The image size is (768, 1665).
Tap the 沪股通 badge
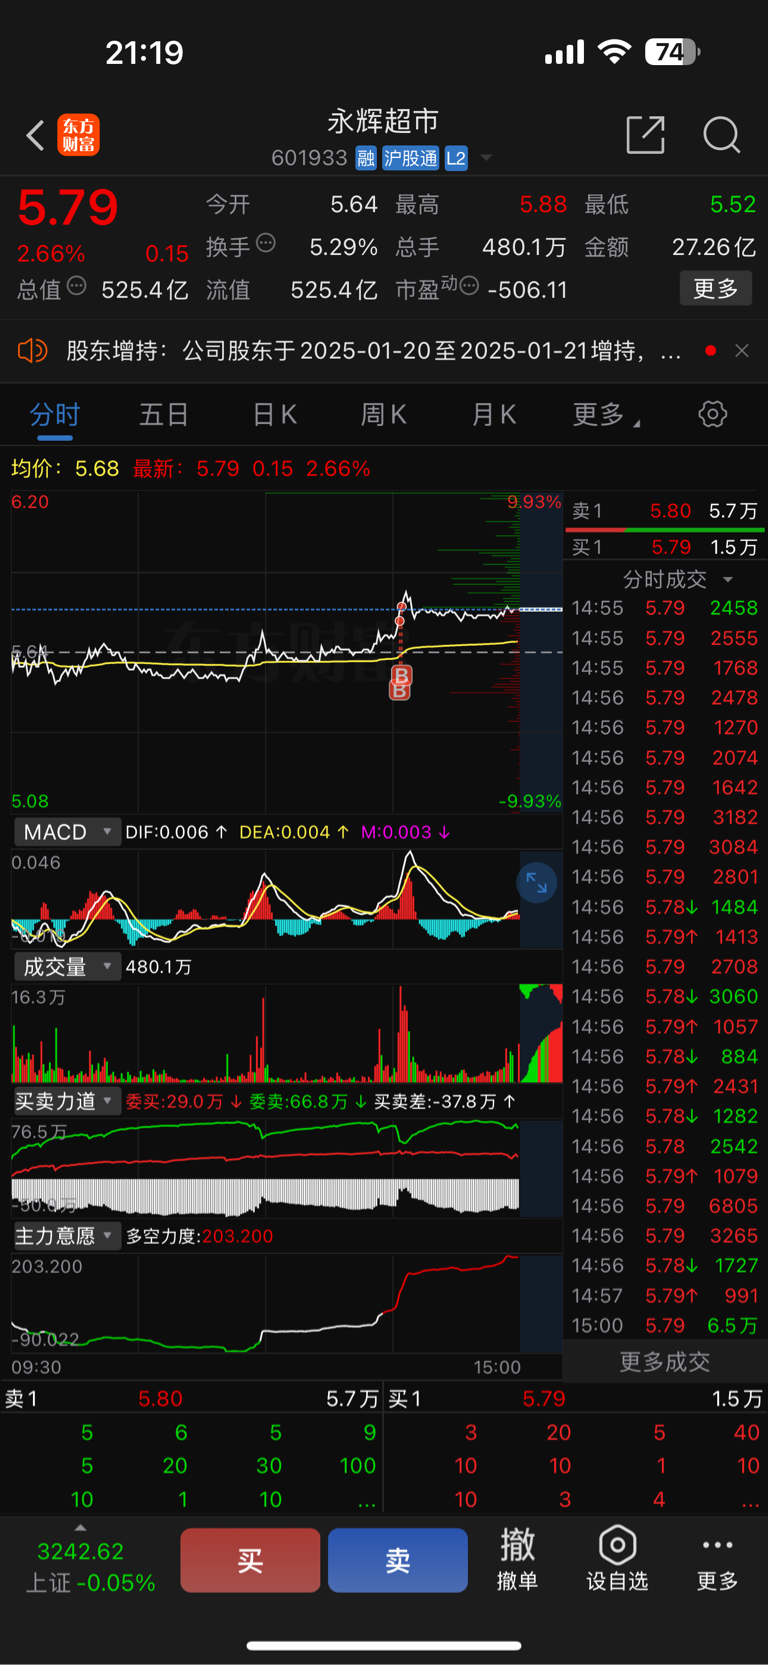pyautogui.click(x=410, y=158)
